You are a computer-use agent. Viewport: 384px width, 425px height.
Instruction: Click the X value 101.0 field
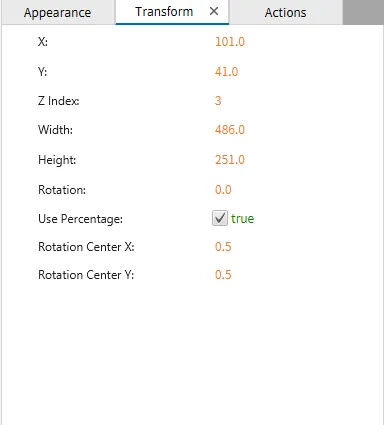230,42
